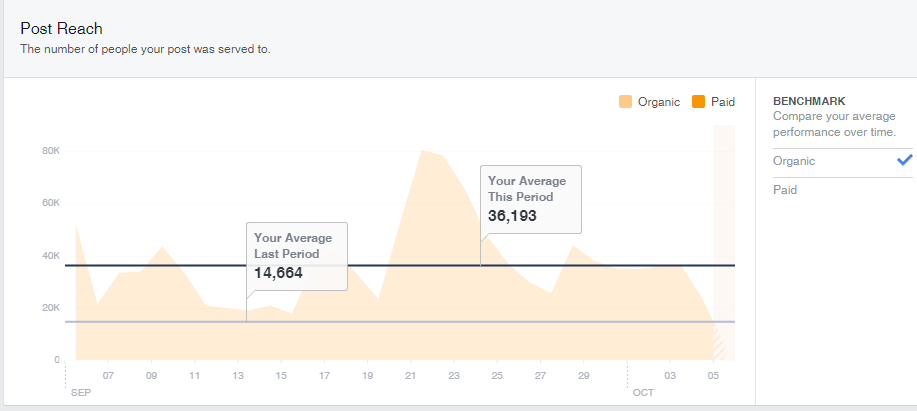Click the BENCHMARK heading
Image resolution: width=917 pixels, height=411 pixels.
click(809, 102)
